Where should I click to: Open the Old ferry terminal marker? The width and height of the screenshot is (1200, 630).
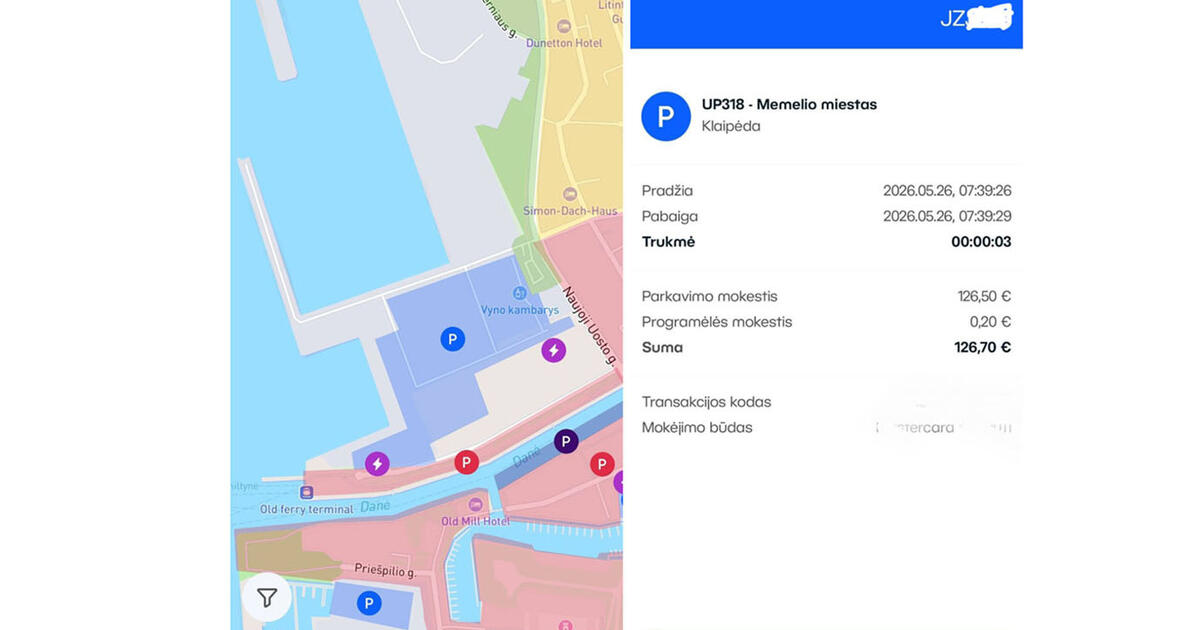307,492
